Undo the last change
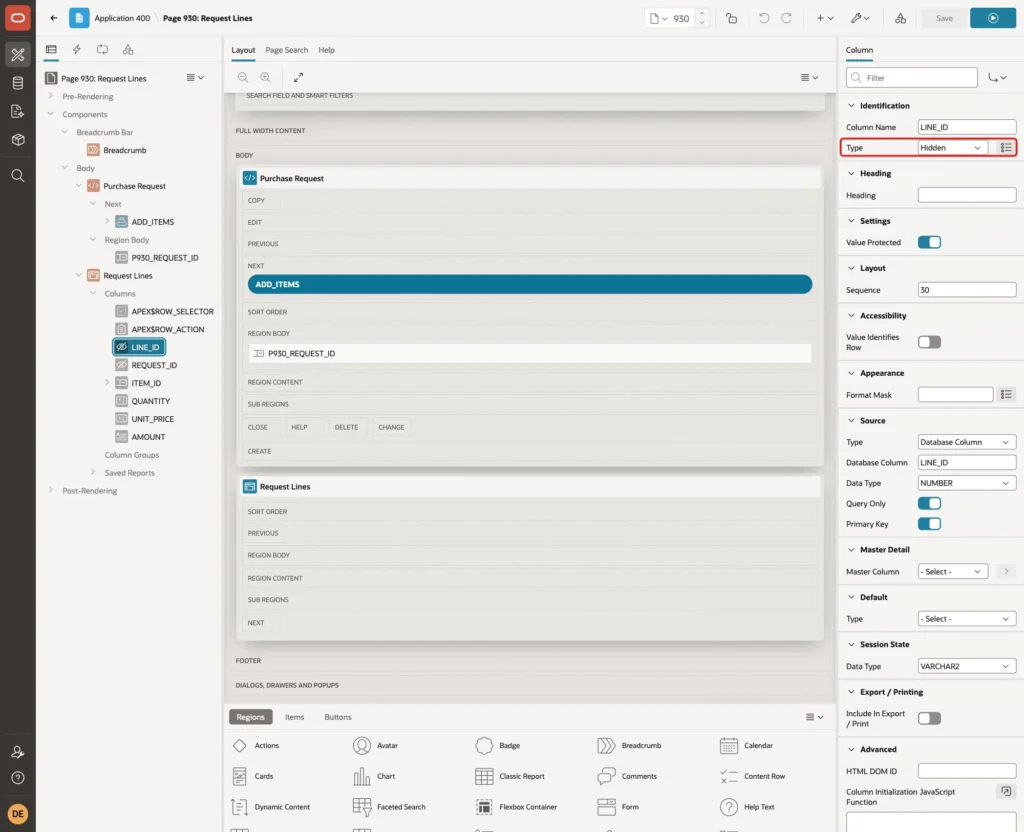The width and height of the screenshot is (1024, 832). (x=764, y=18)
